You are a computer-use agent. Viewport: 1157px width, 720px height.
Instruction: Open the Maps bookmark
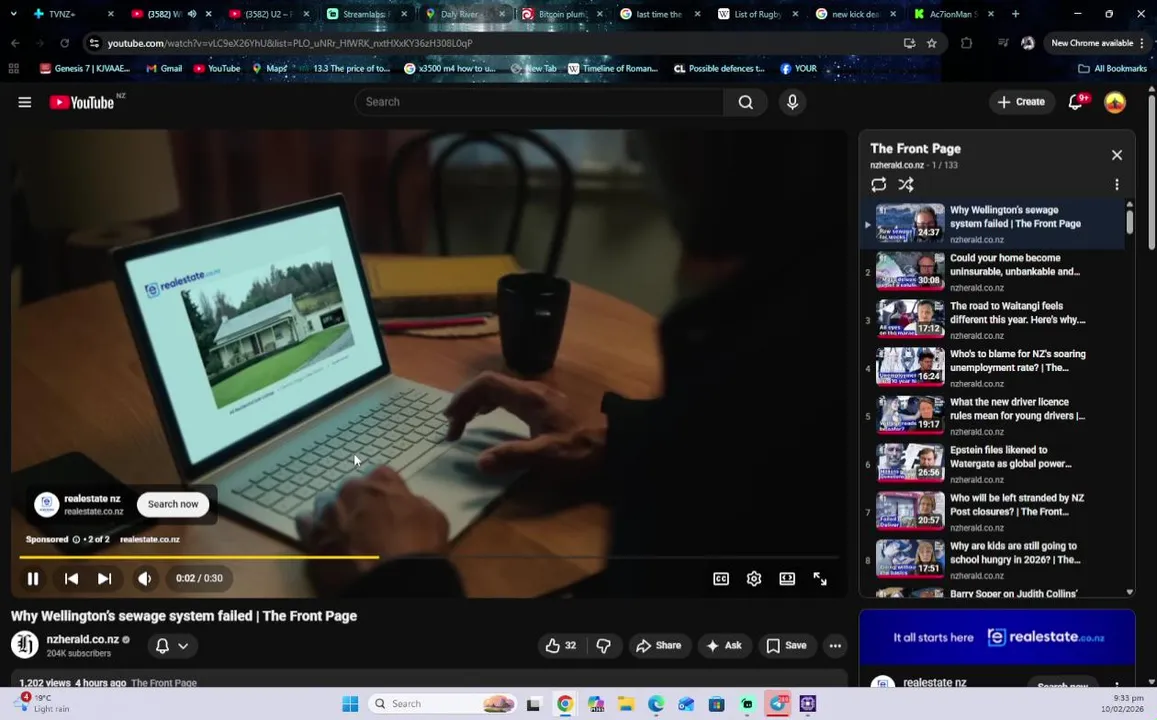269,69
